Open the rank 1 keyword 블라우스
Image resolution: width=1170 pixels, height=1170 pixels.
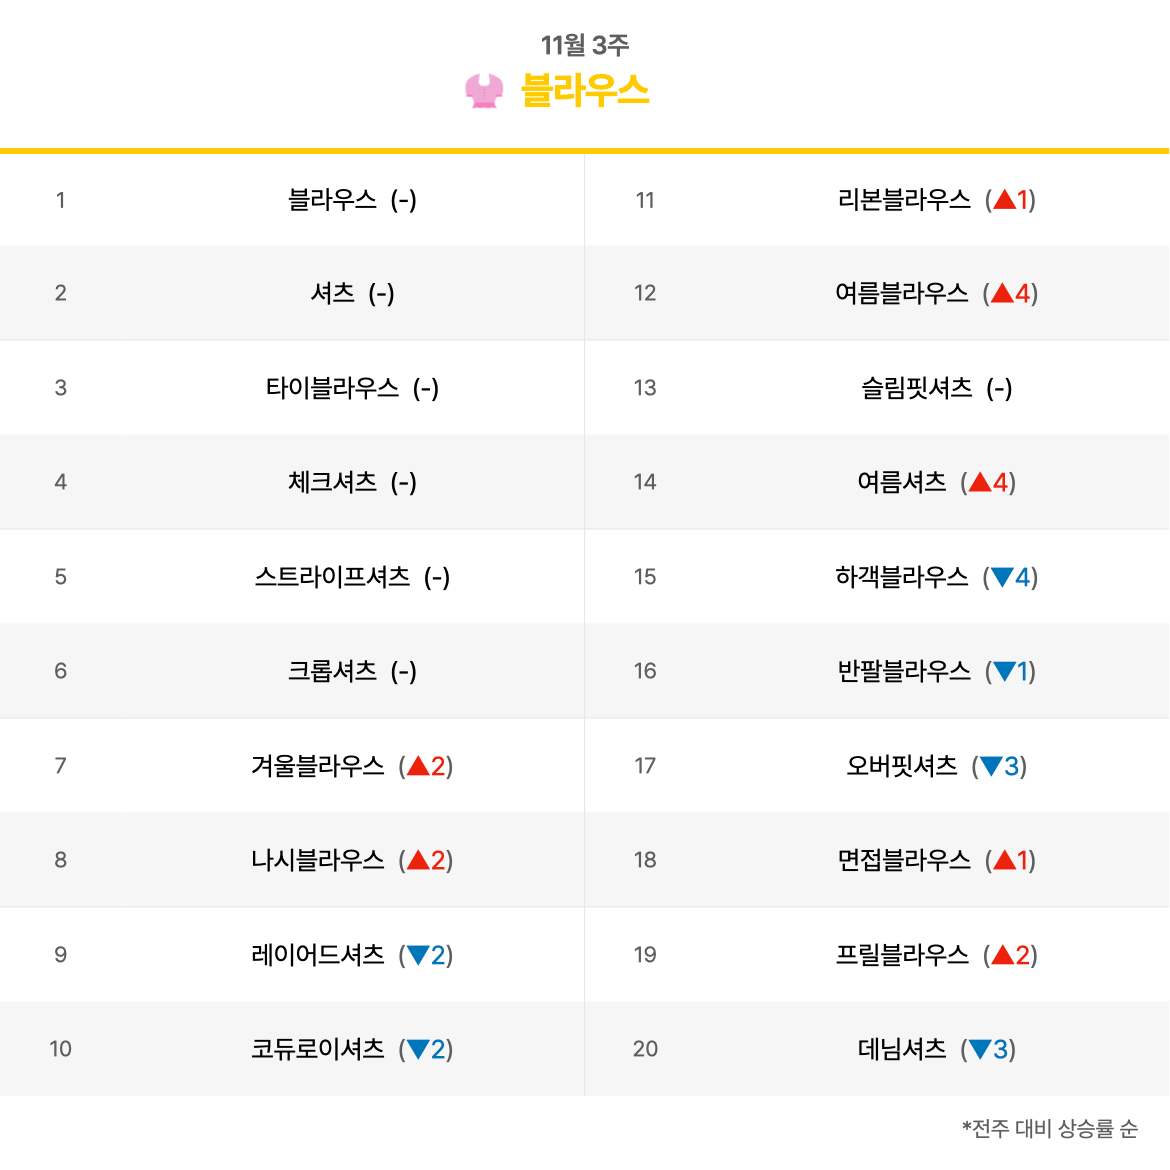coord(332,199)
